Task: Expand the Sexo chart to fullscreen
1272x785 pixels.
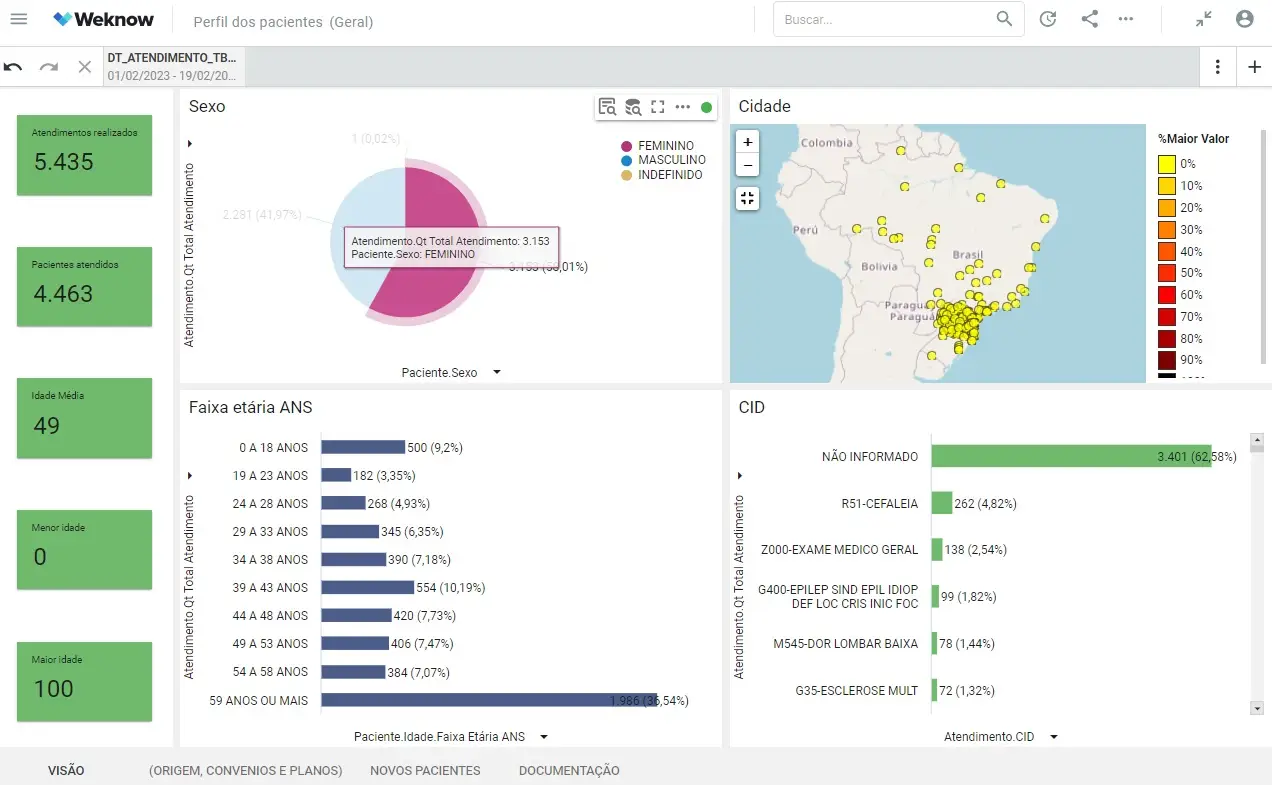Action: click(657, 107)
